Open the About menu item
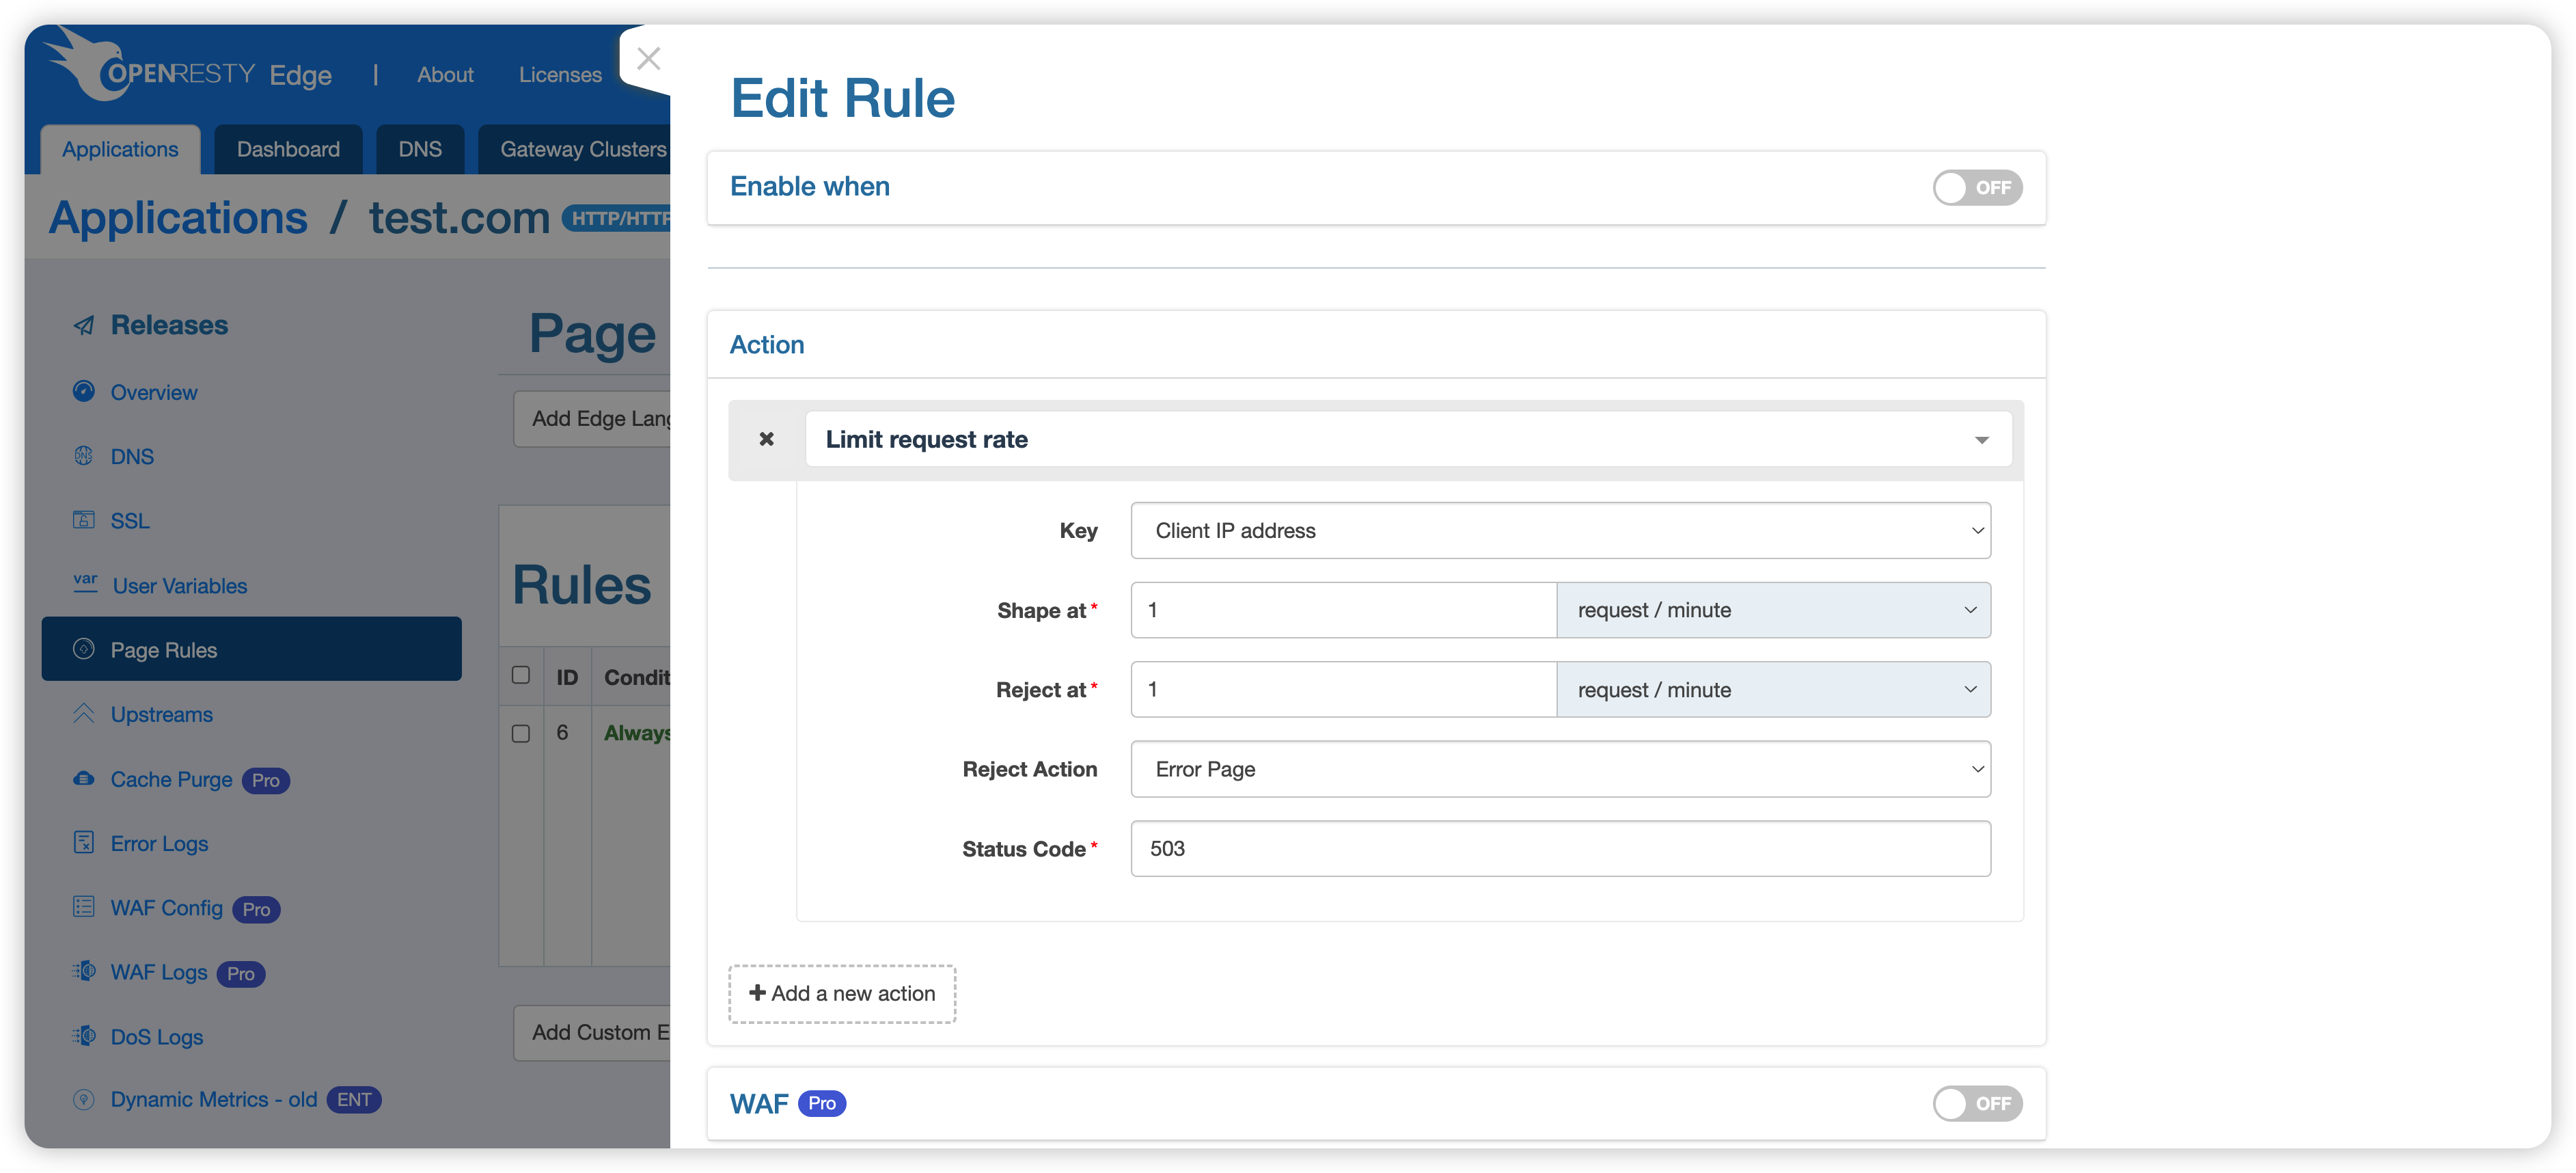The image size is (2576, 1173). coord(445,75)
